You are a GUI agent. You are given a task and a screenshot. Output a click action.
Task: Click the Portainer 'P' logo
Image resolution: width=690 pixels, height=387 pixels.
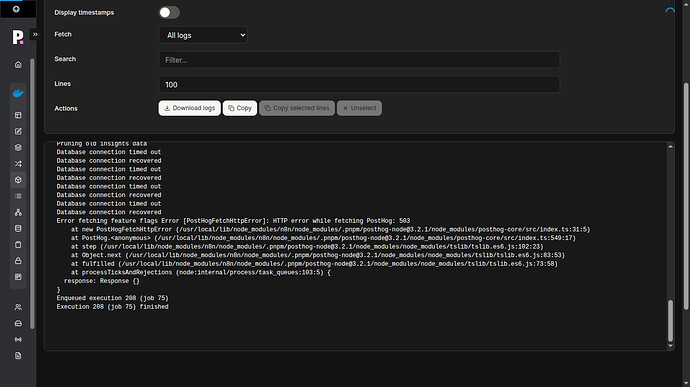pyautogui.click(x=18, y=37)
